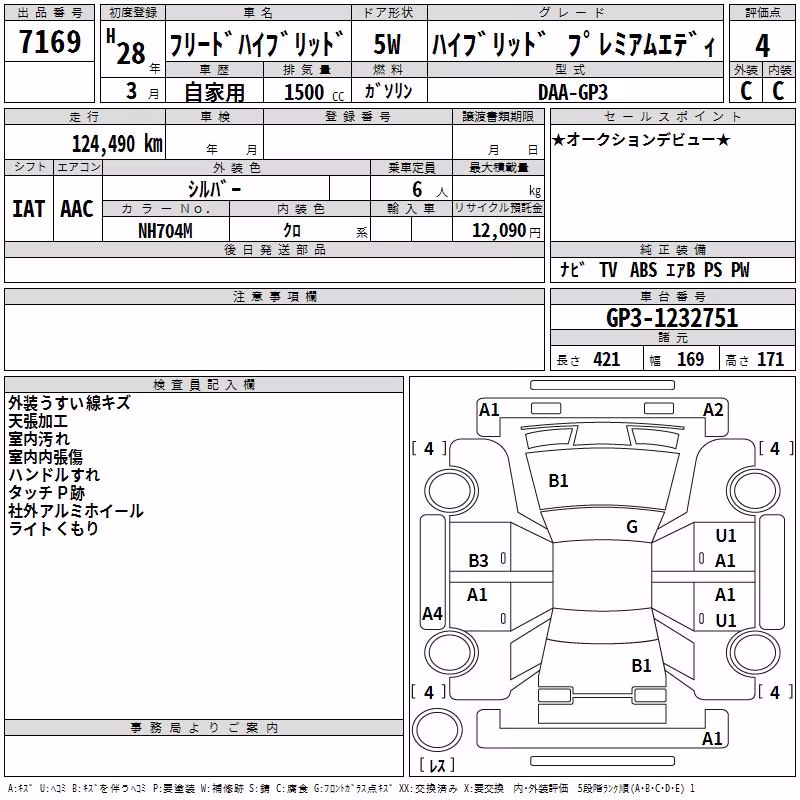Screen dimensions: 800x800
Task: Click the recycle deposit 12,090 円
Action: pos(506,231)
